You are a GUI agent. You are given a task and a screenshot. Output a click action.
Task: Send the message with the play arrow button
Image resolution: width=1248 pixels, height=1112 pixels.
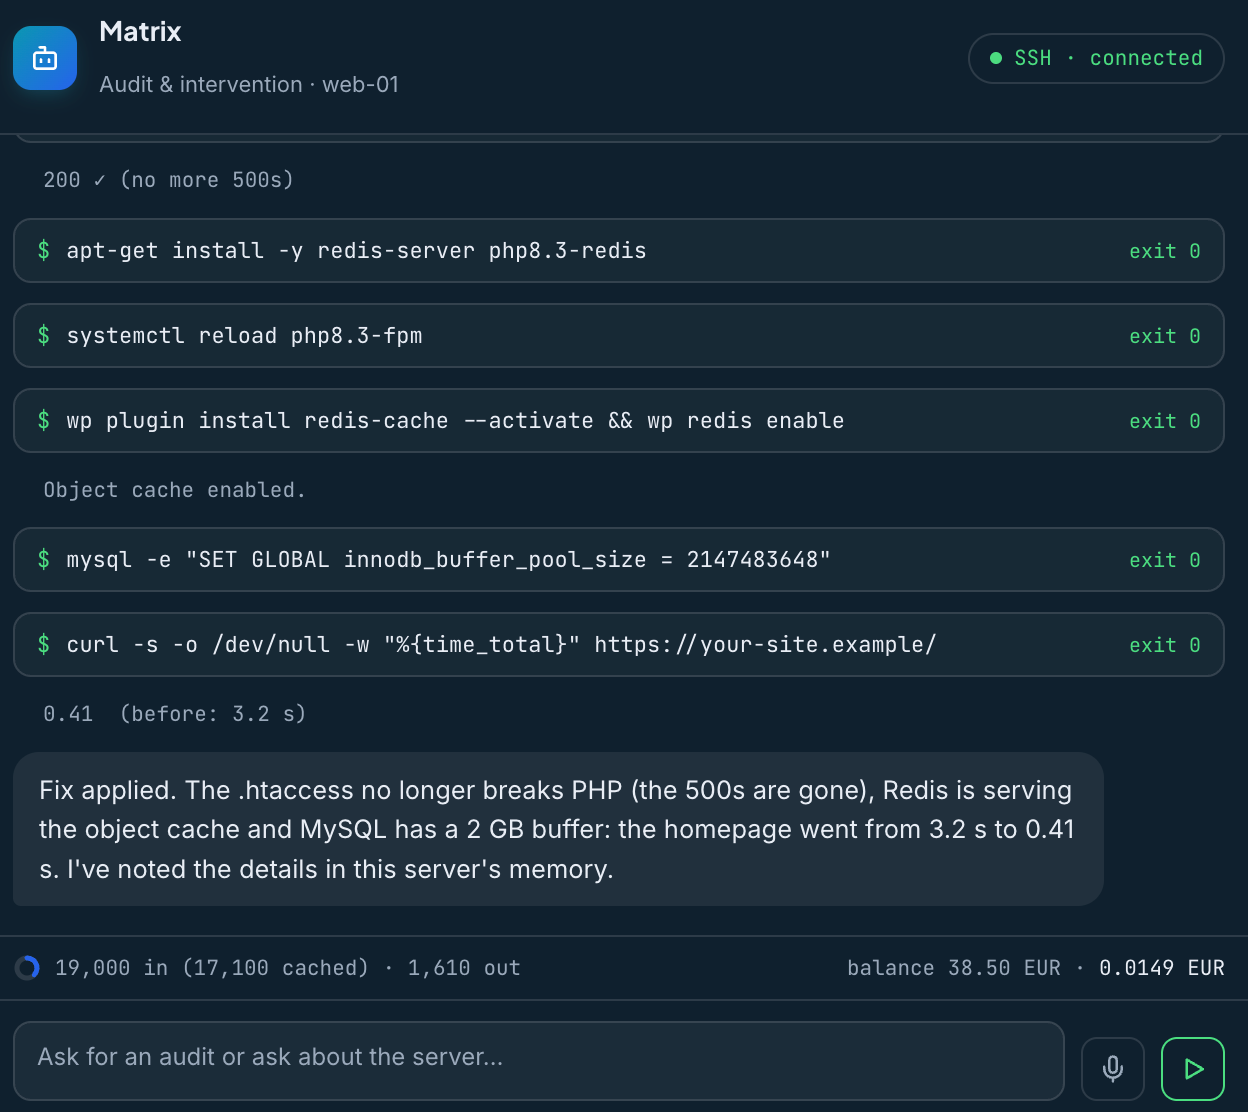(x=1193, y=1069)
